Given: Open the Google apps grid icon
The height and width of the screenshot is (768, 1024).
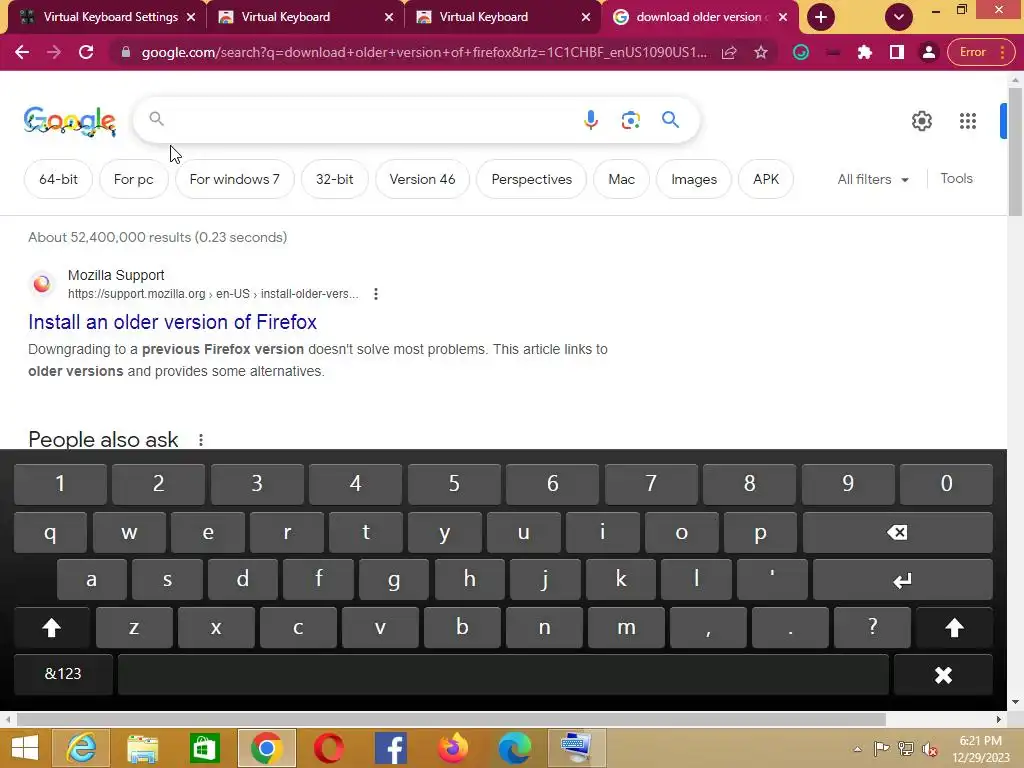Looking at the screenshot, I should tap(968, 121).
